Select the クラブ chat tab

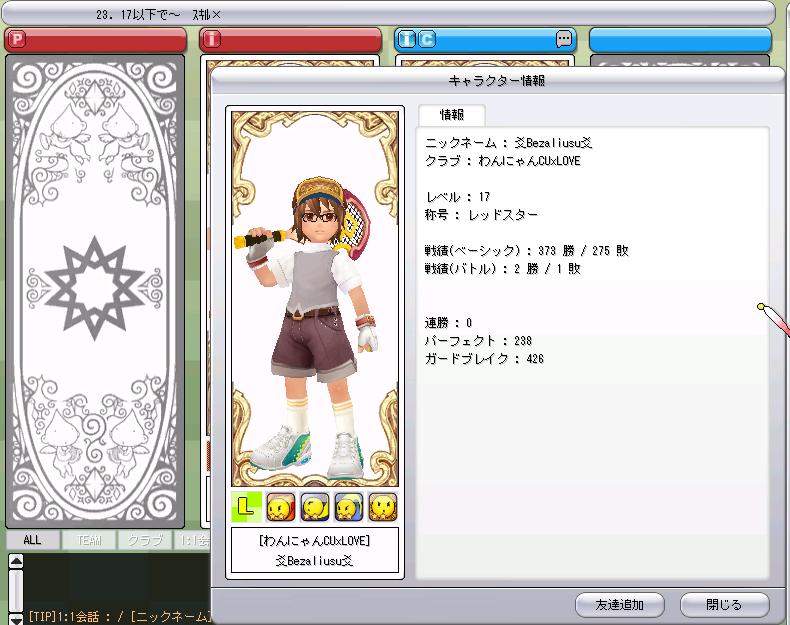145,539
